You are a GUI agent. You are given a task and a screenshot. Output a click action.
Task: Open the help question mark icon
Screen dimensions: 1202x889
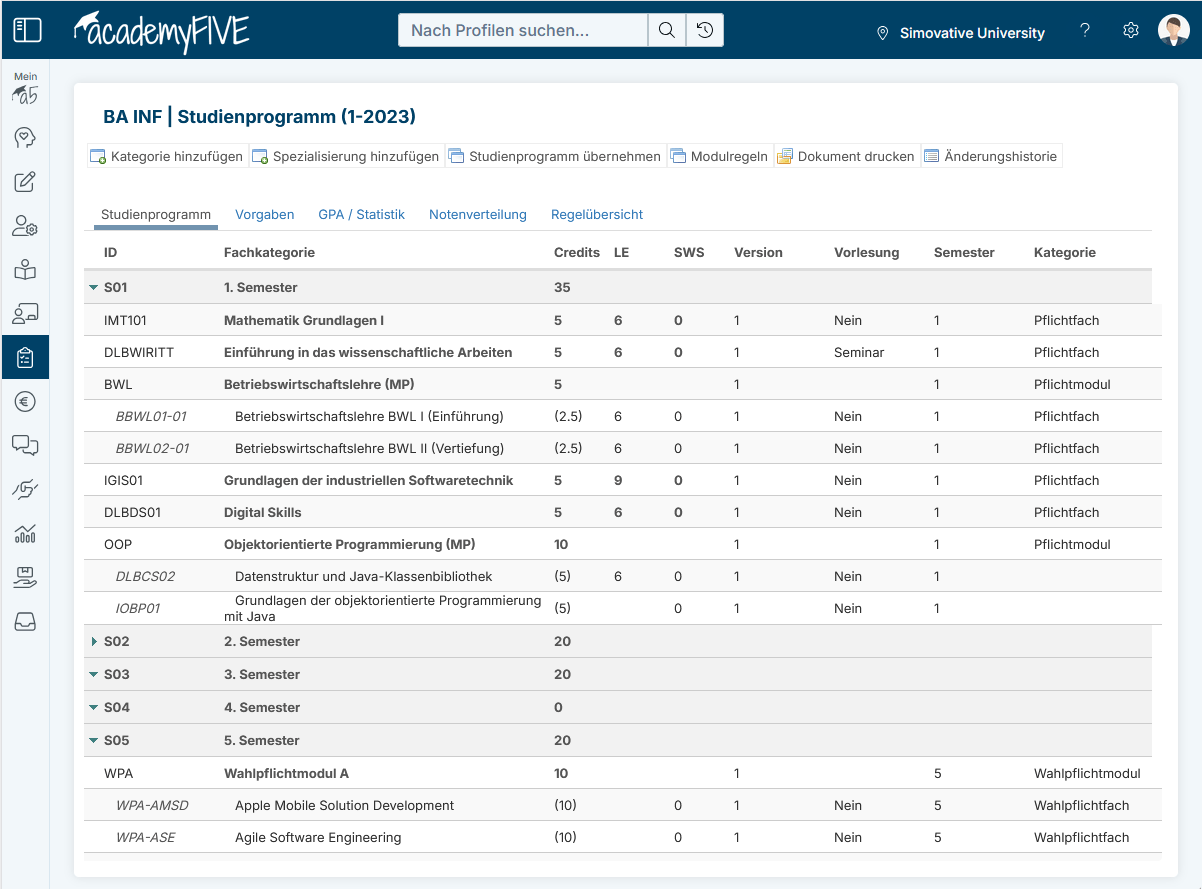1085,31
